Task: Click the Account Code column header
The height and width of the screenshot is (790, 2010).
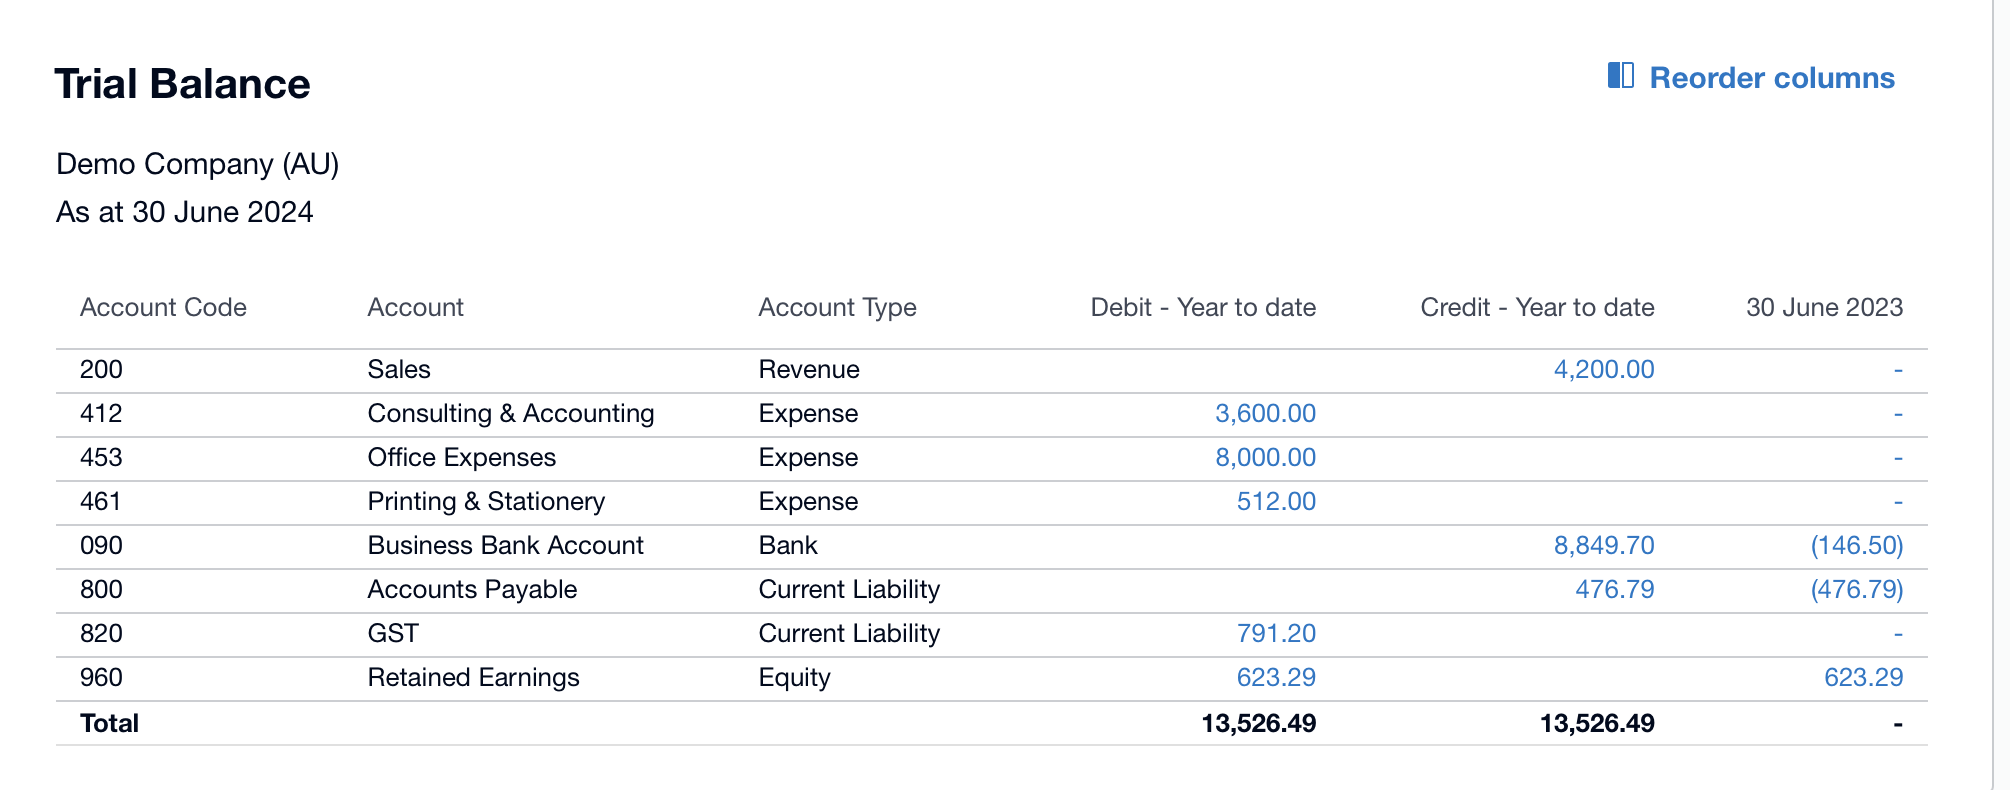Action: (x=163, y=307)
